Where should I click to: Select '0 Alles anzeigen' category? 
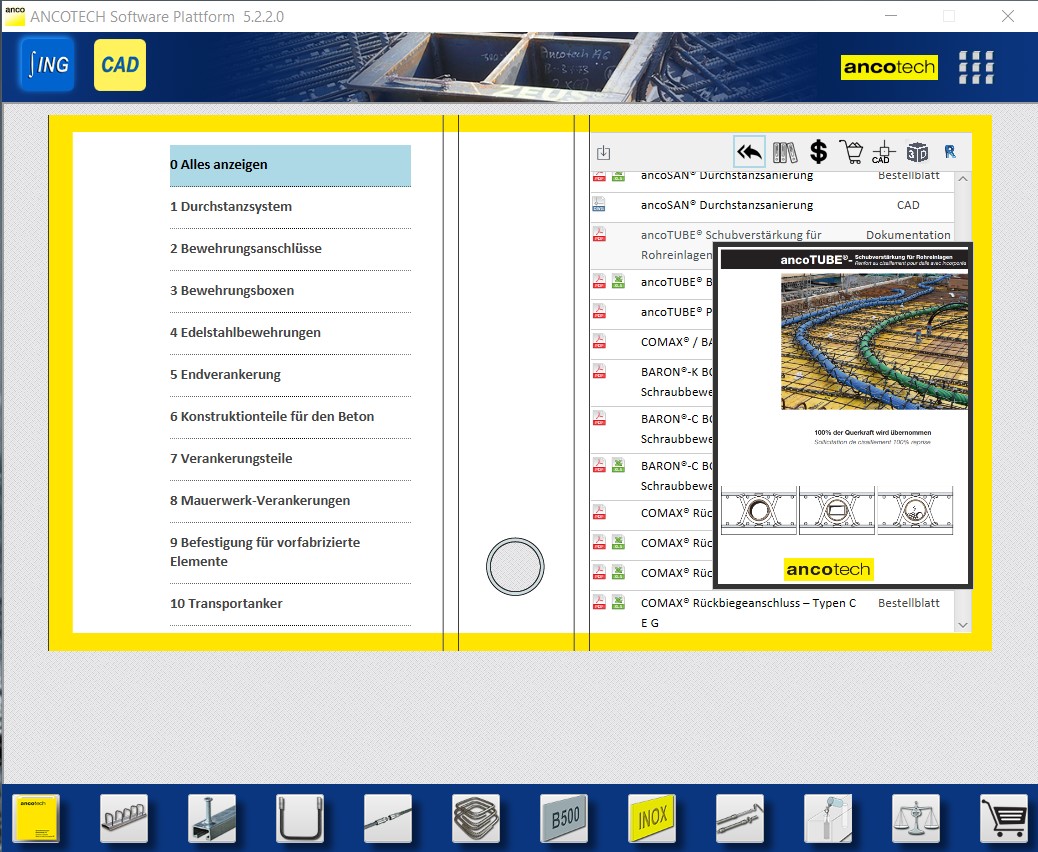click(x=290, y=165)
